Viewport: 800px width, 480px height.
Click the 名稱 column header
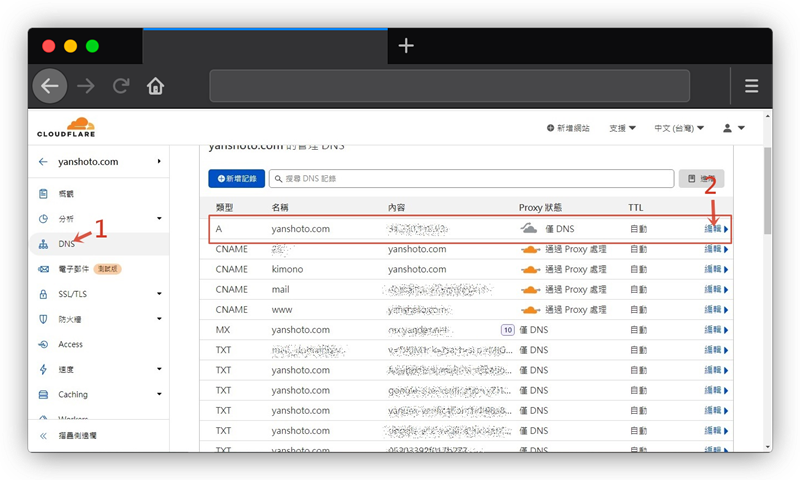(280, 208)
